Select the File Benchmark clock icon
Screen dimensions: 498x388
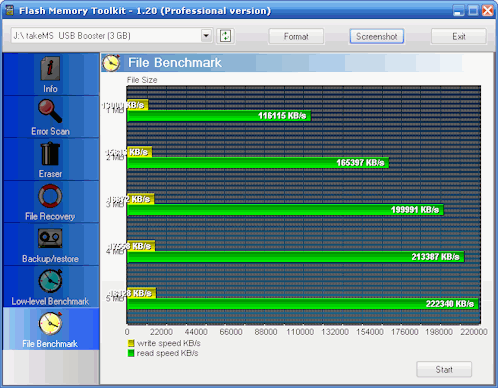50,323
